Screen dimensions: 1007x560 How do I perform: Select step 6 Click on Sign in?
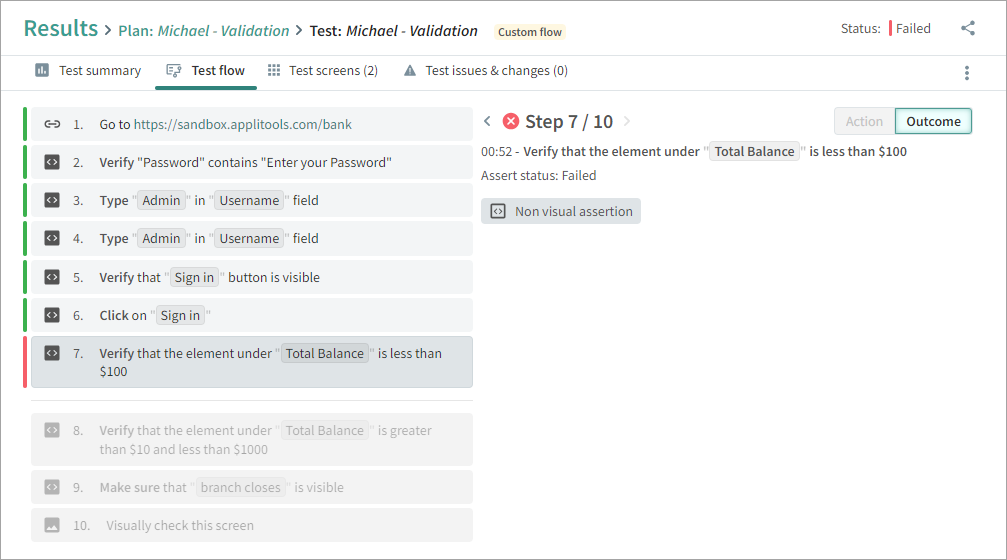click(x=251, y=315)
